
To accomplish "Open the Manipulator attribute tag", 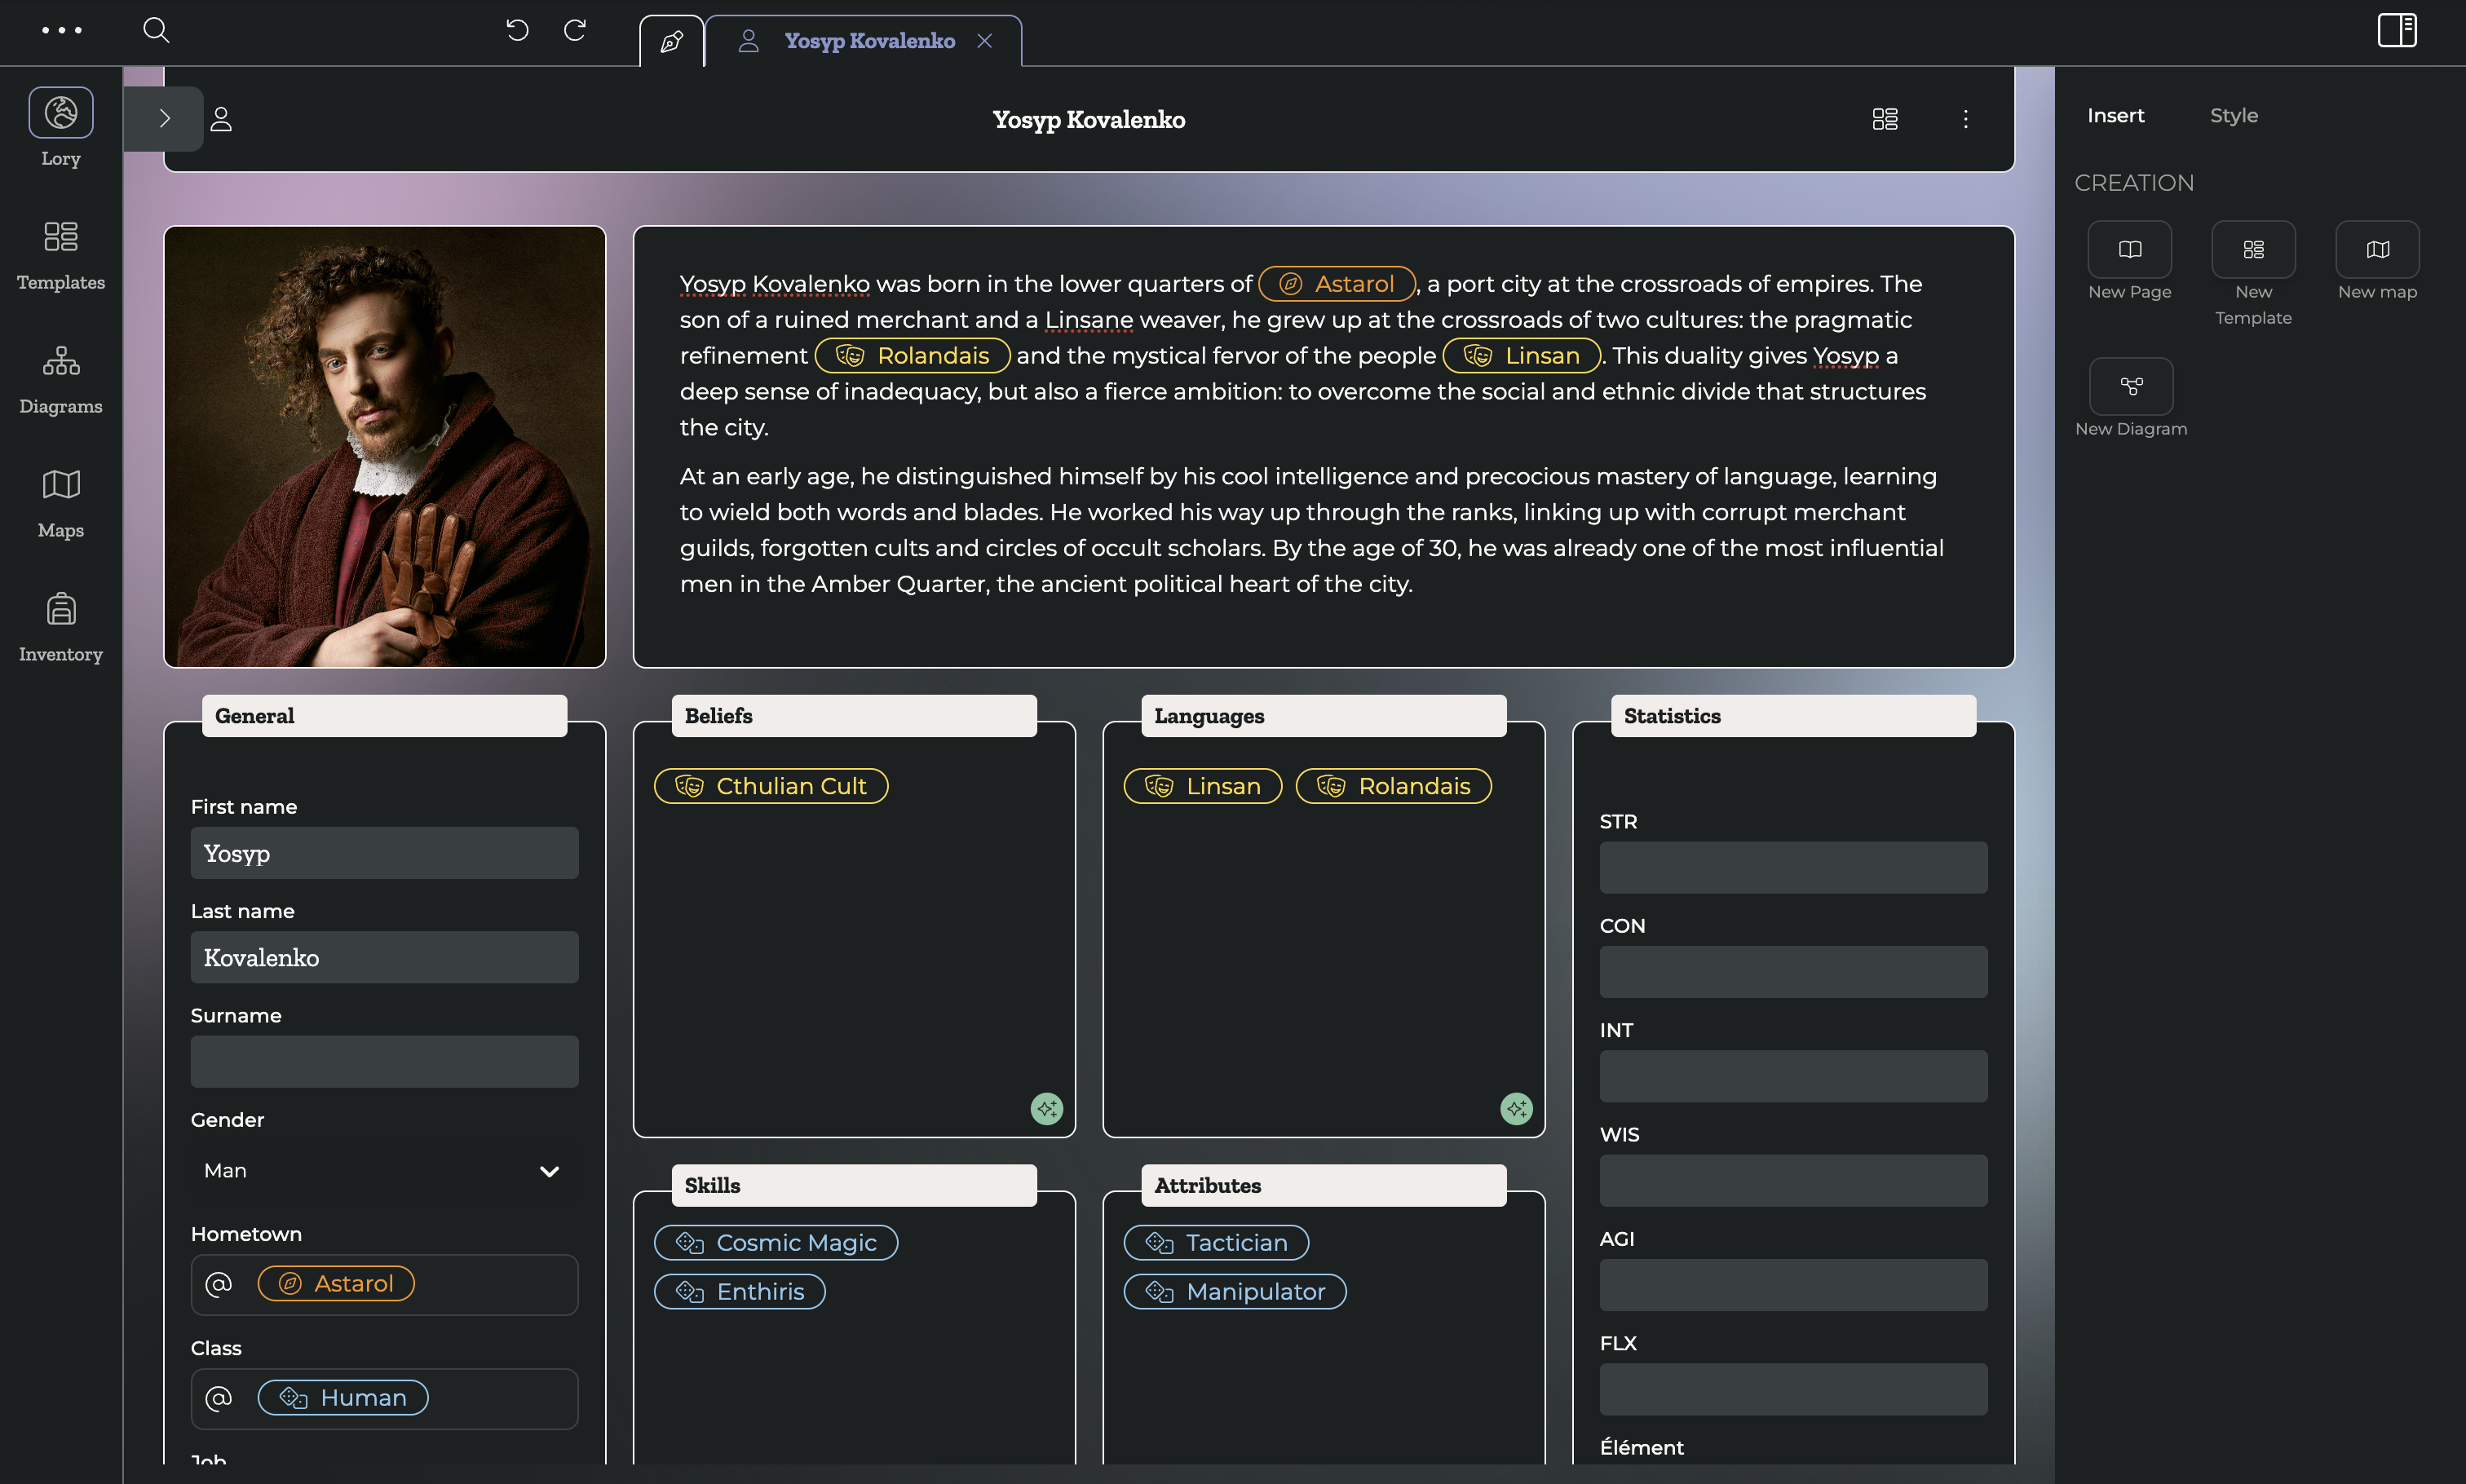I will tap(1236, 1292).
